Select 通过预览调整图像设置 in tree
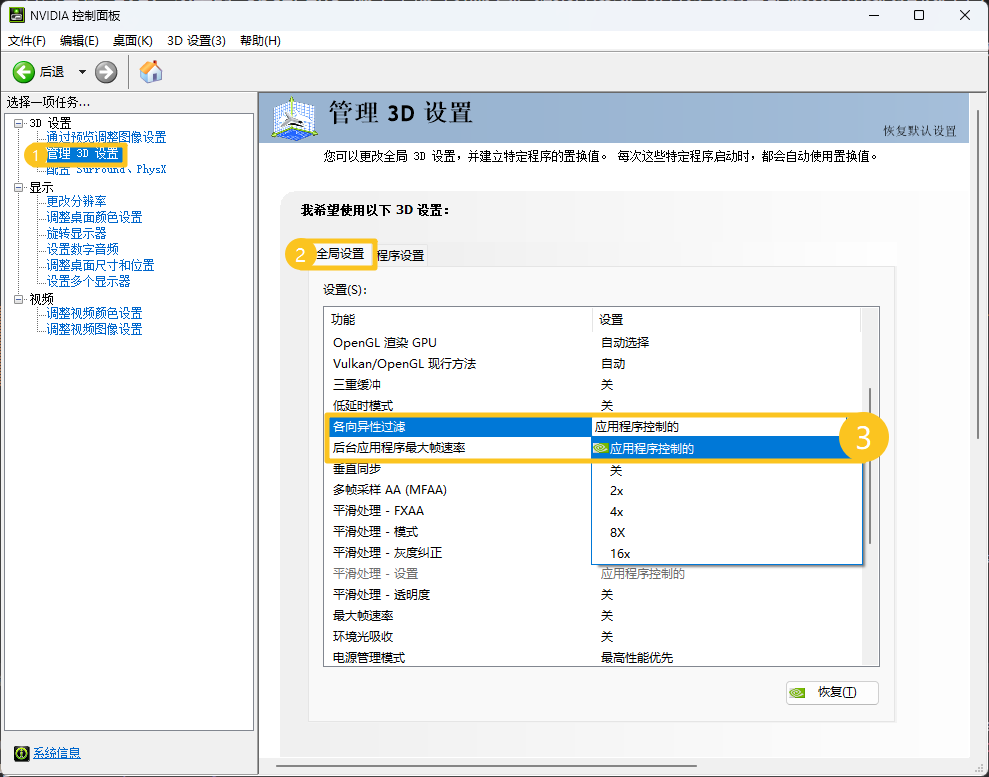 click(x=106, y=137)
